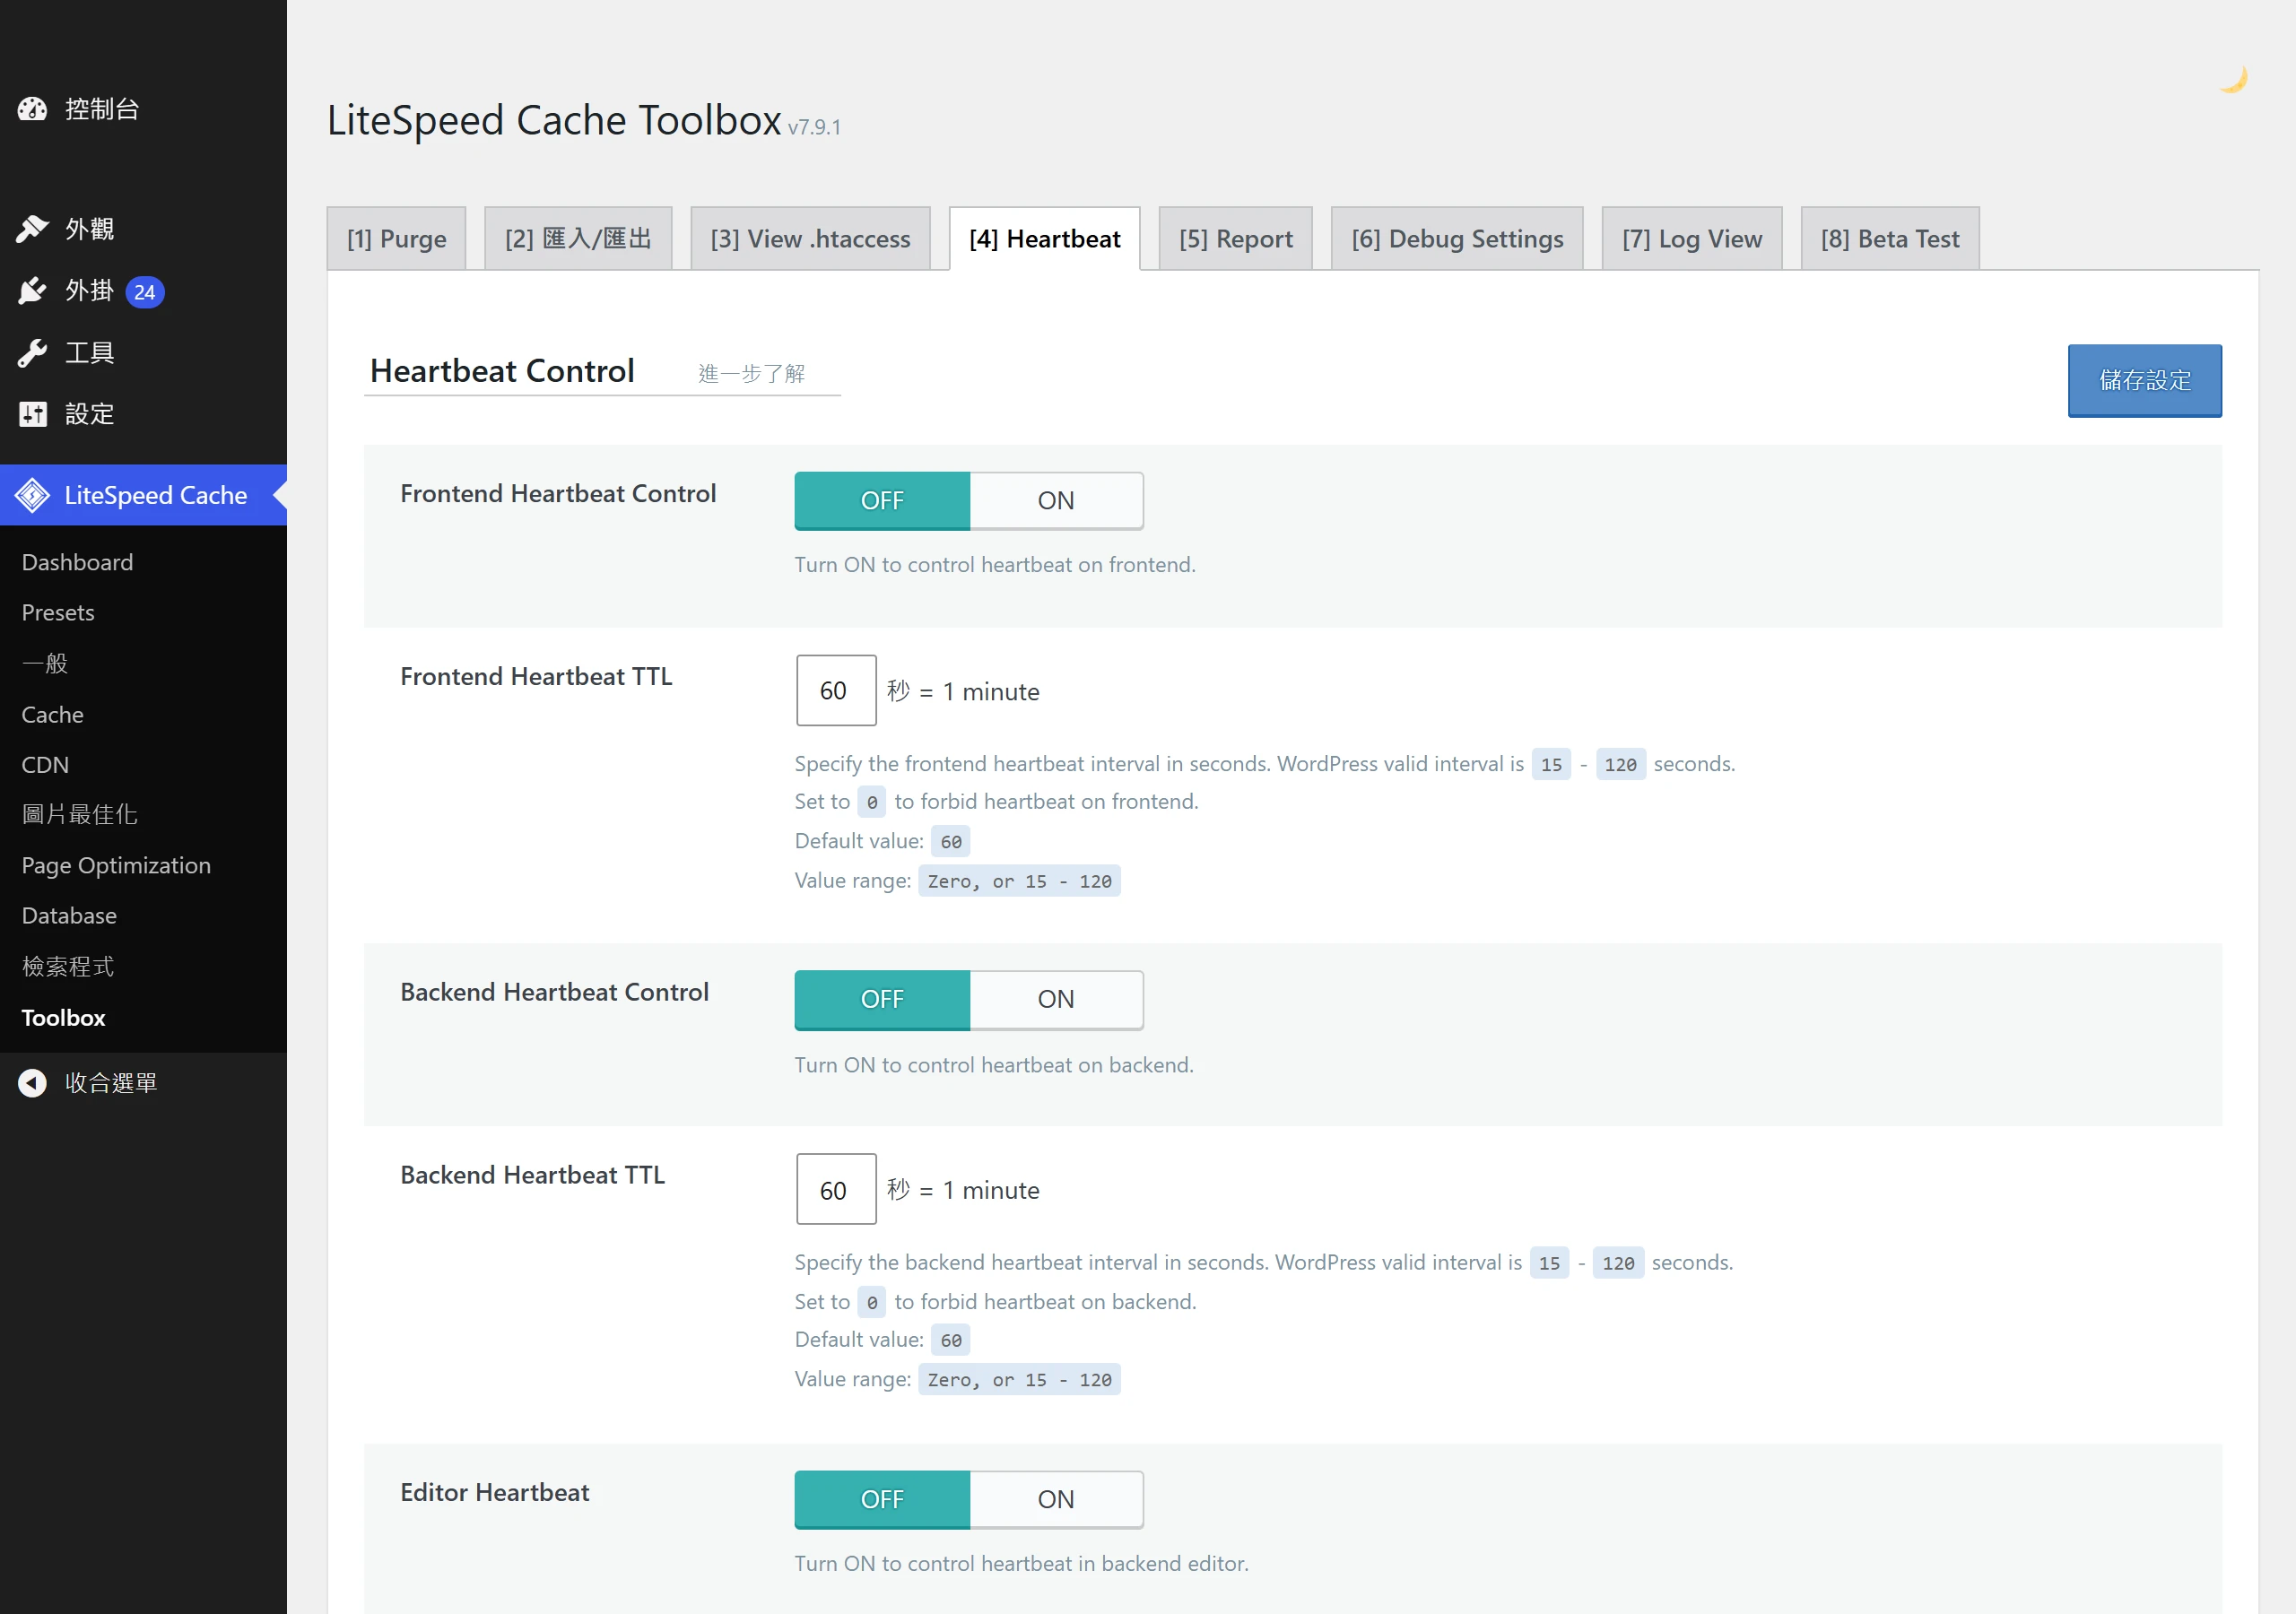Viewport: 2296px width, 1614px height.
Task: Open 控制台 in the sidebar
Action: [x=102, y=109]
